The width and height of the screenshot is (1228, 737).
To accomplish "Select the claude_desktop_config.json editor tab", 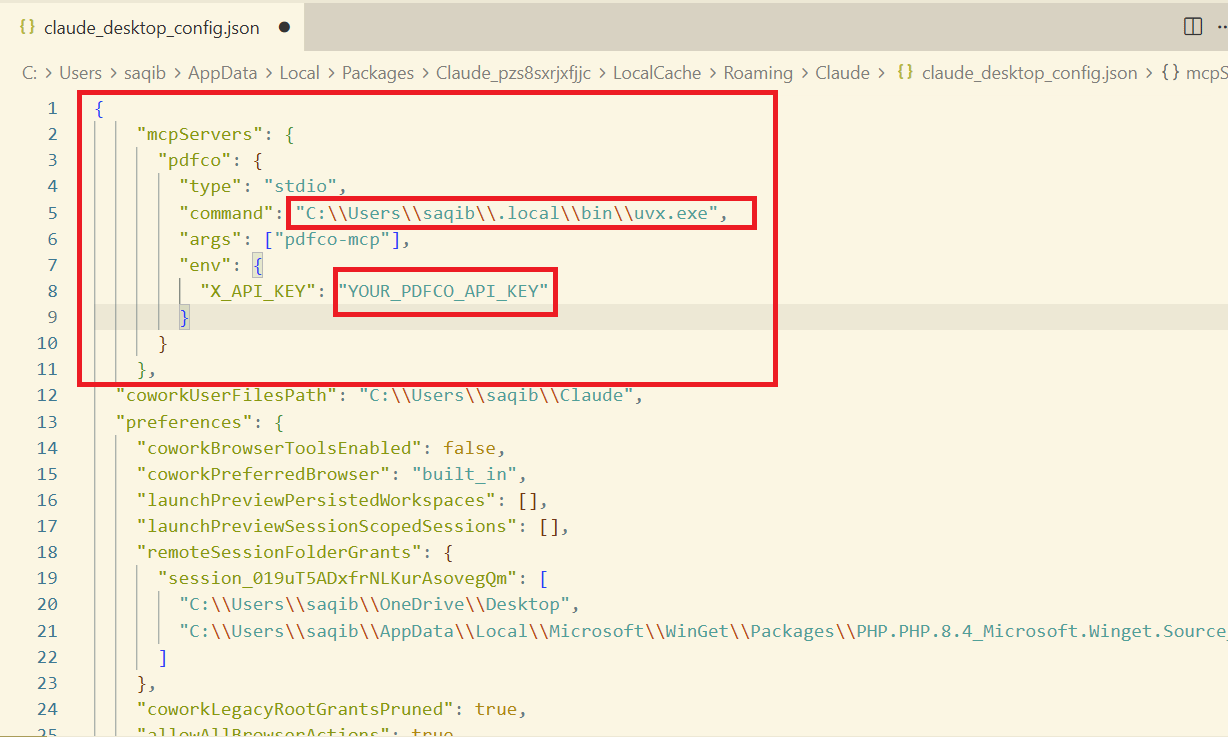I will [154, 28].
